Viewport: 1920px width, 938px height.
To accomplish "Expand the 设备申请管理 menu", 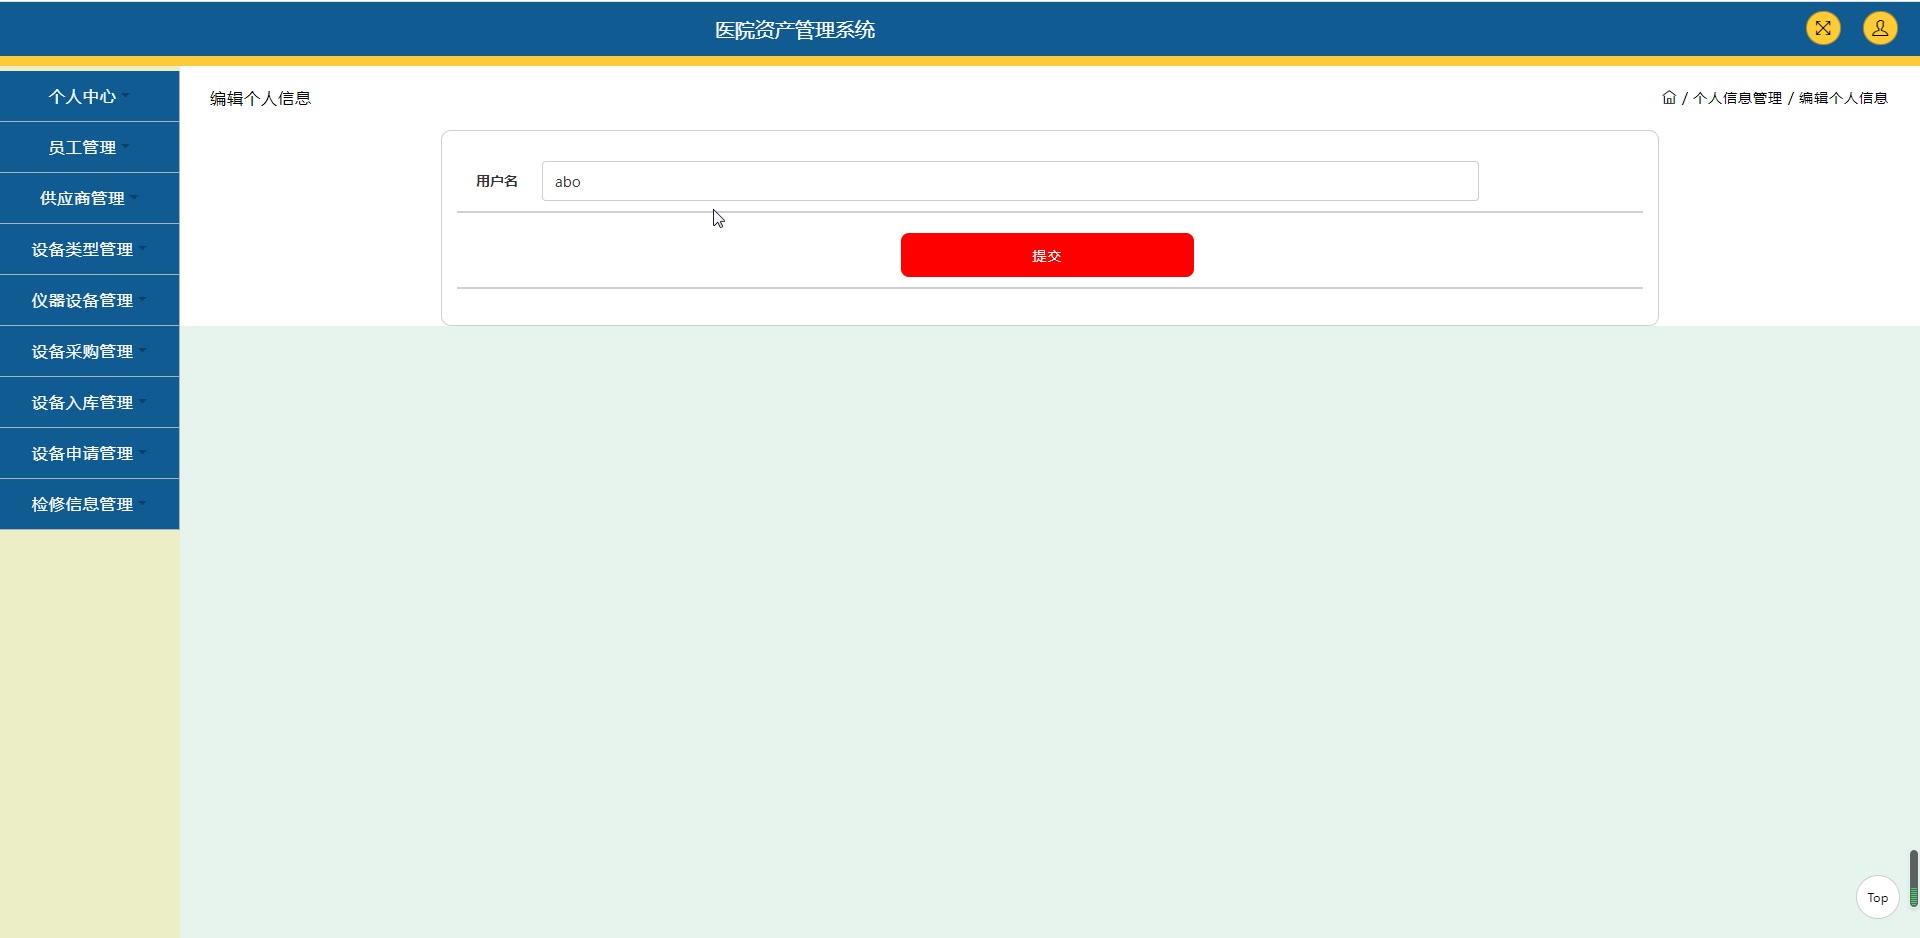I will tap(89, 453).
